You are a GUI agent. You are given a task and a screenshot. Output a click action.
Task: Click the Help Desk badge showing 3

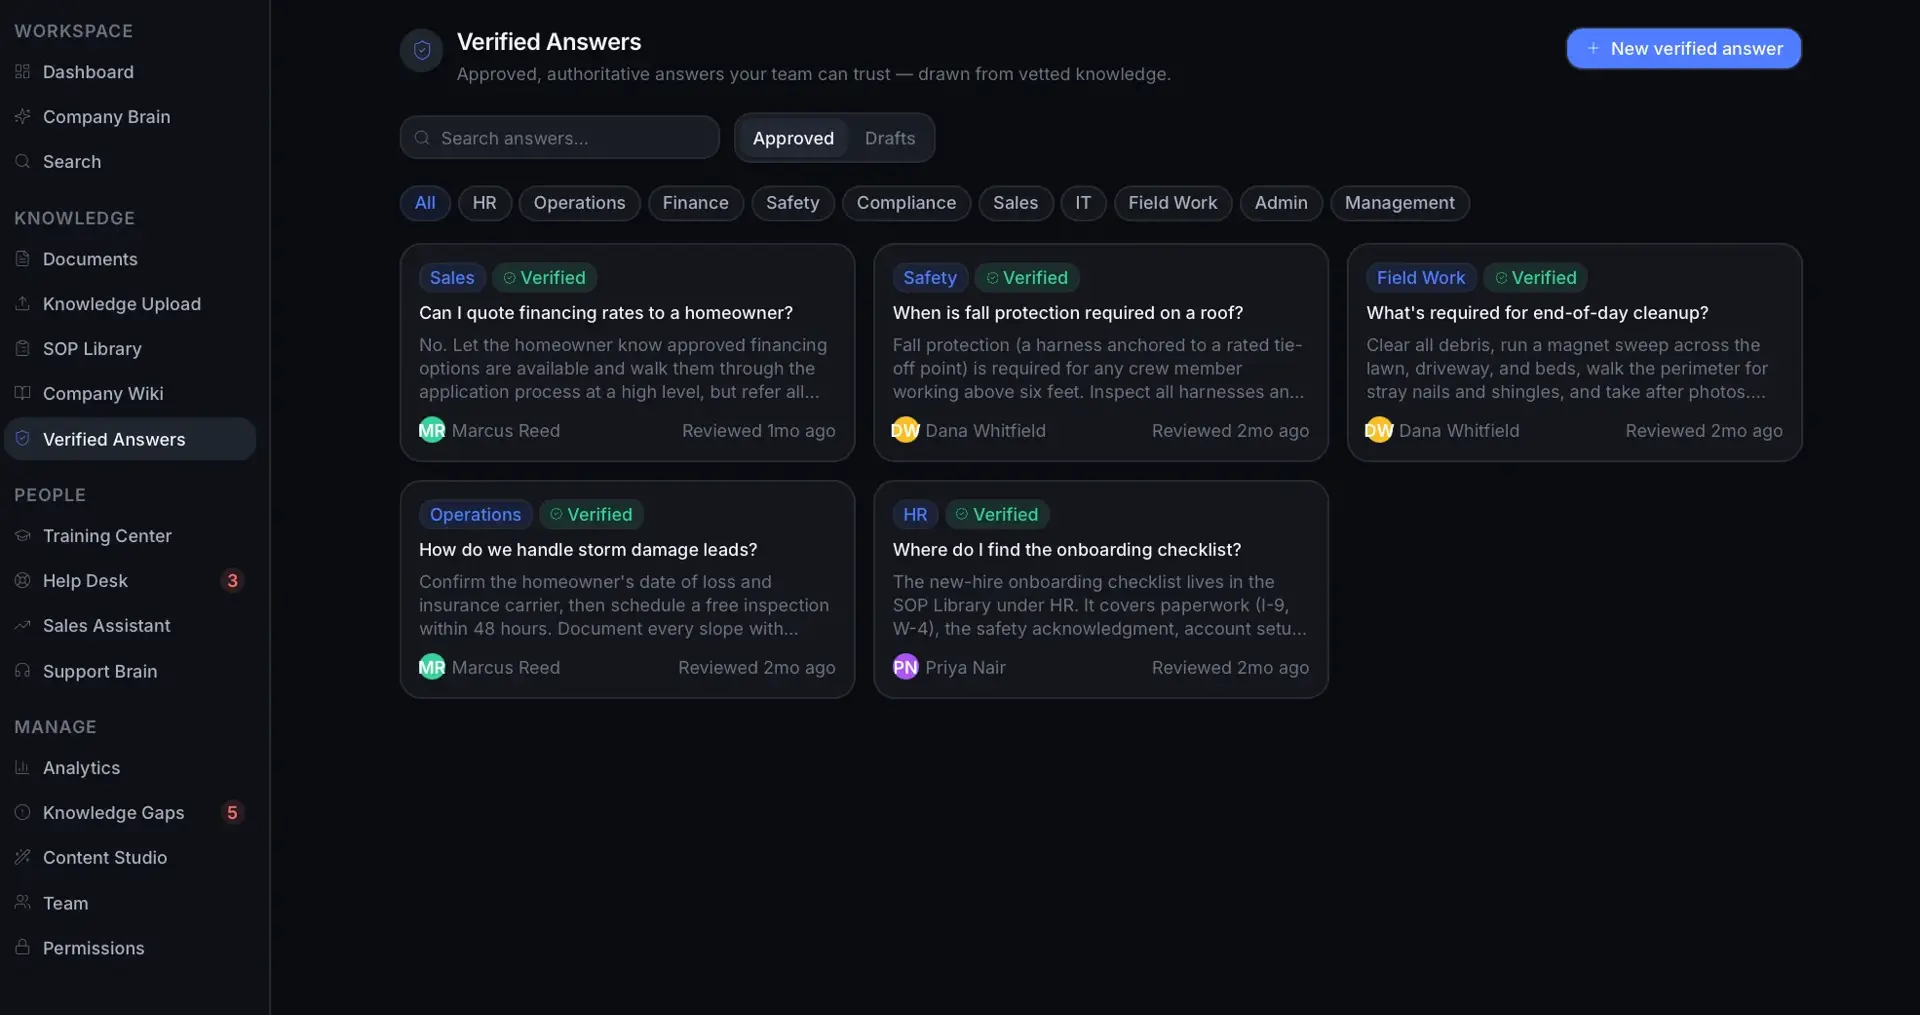pos(232,581)
